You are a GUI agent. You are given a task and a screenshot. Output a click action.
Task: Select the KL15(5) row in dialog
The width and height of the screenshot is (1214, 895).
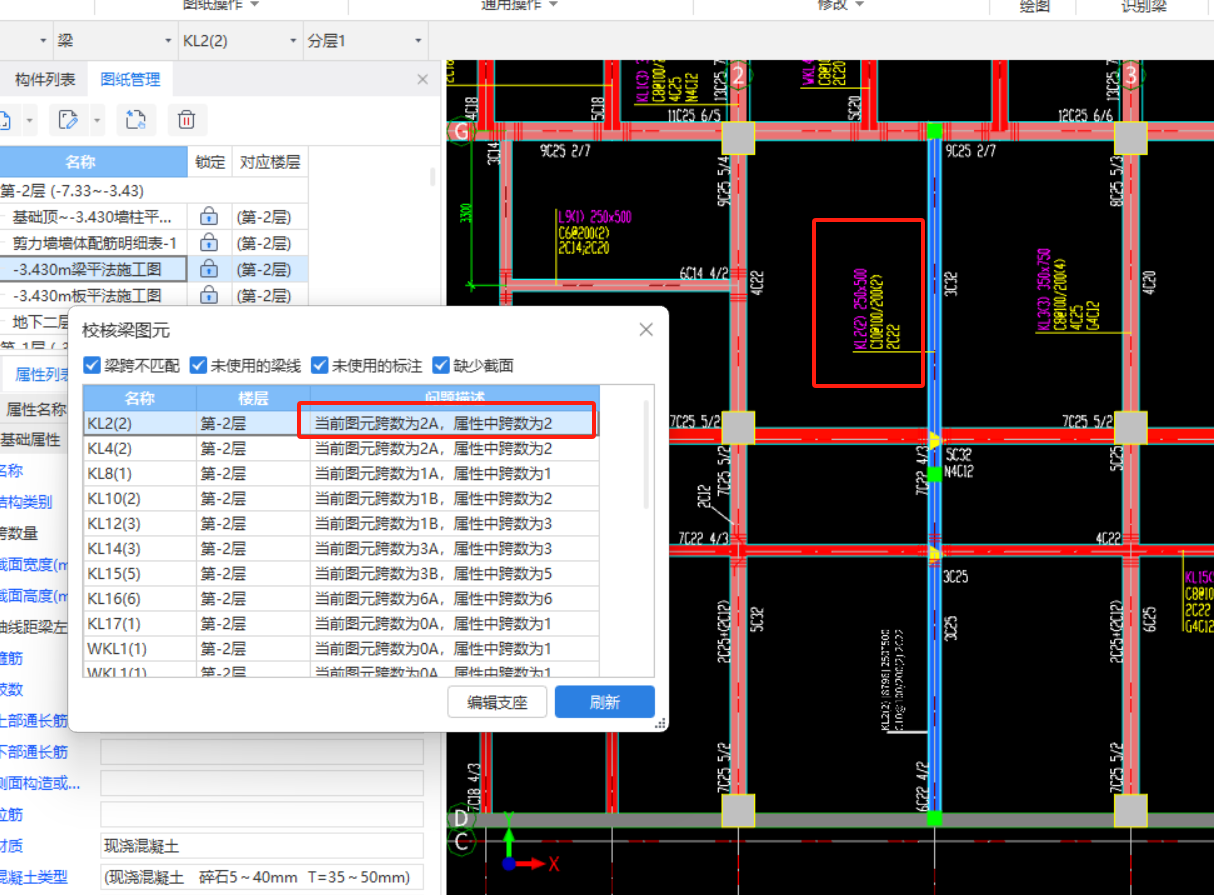pos(341,573)
